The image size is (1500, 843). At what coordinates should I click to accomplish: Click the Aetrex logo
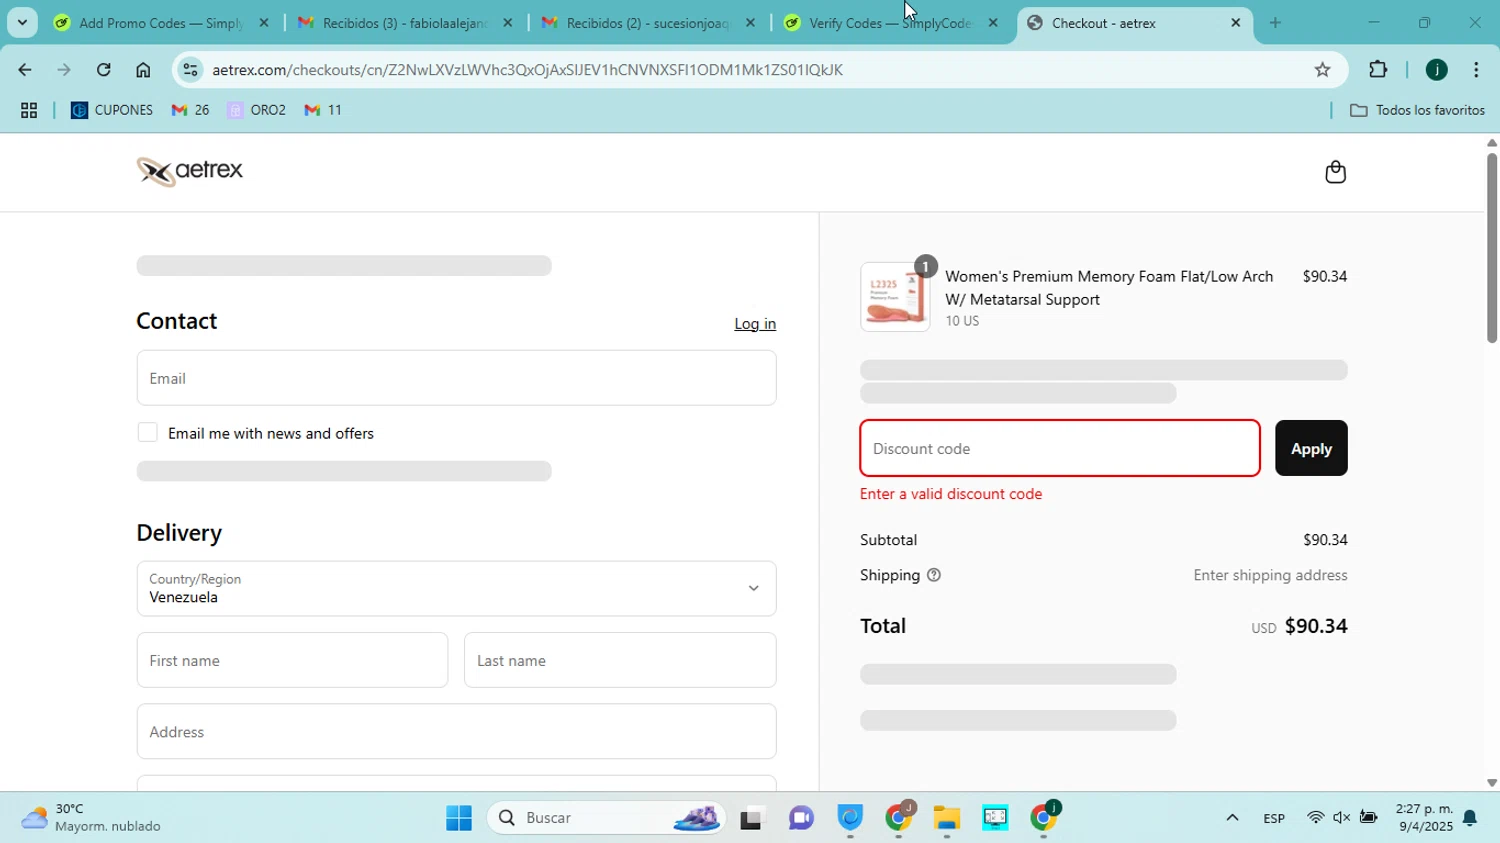(x=190, y=171)
